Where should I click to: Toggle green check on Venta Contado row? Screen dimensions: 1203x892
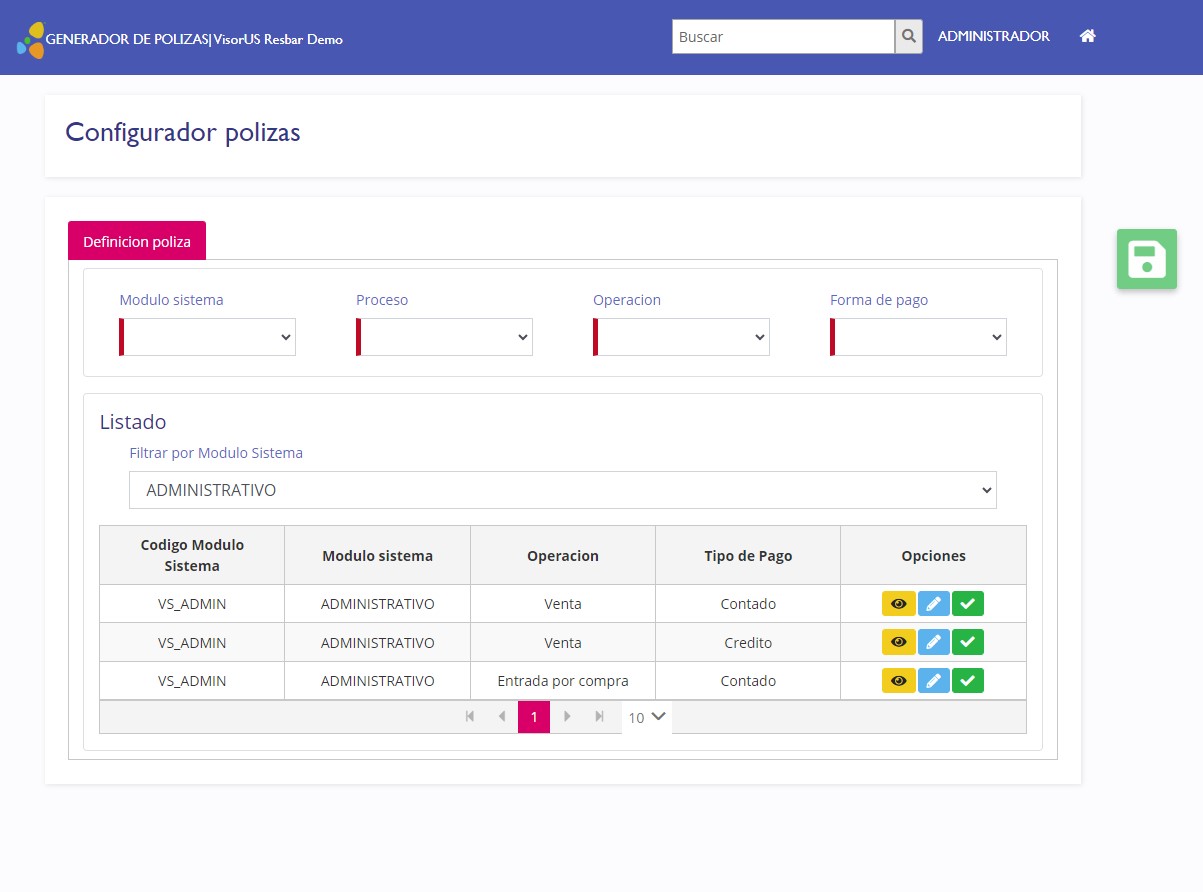967,604
